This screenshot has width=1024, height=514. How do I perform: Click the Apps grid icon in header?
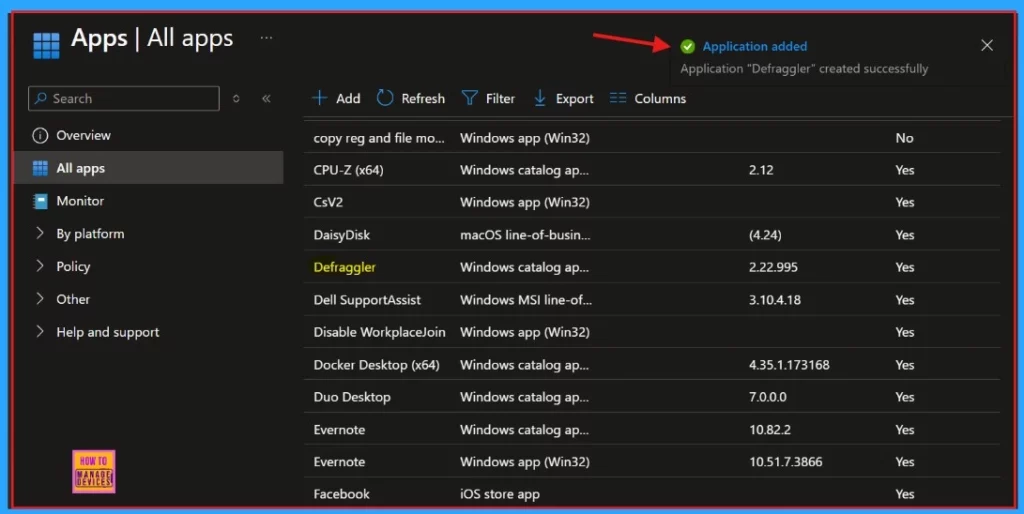click(46, 45)
